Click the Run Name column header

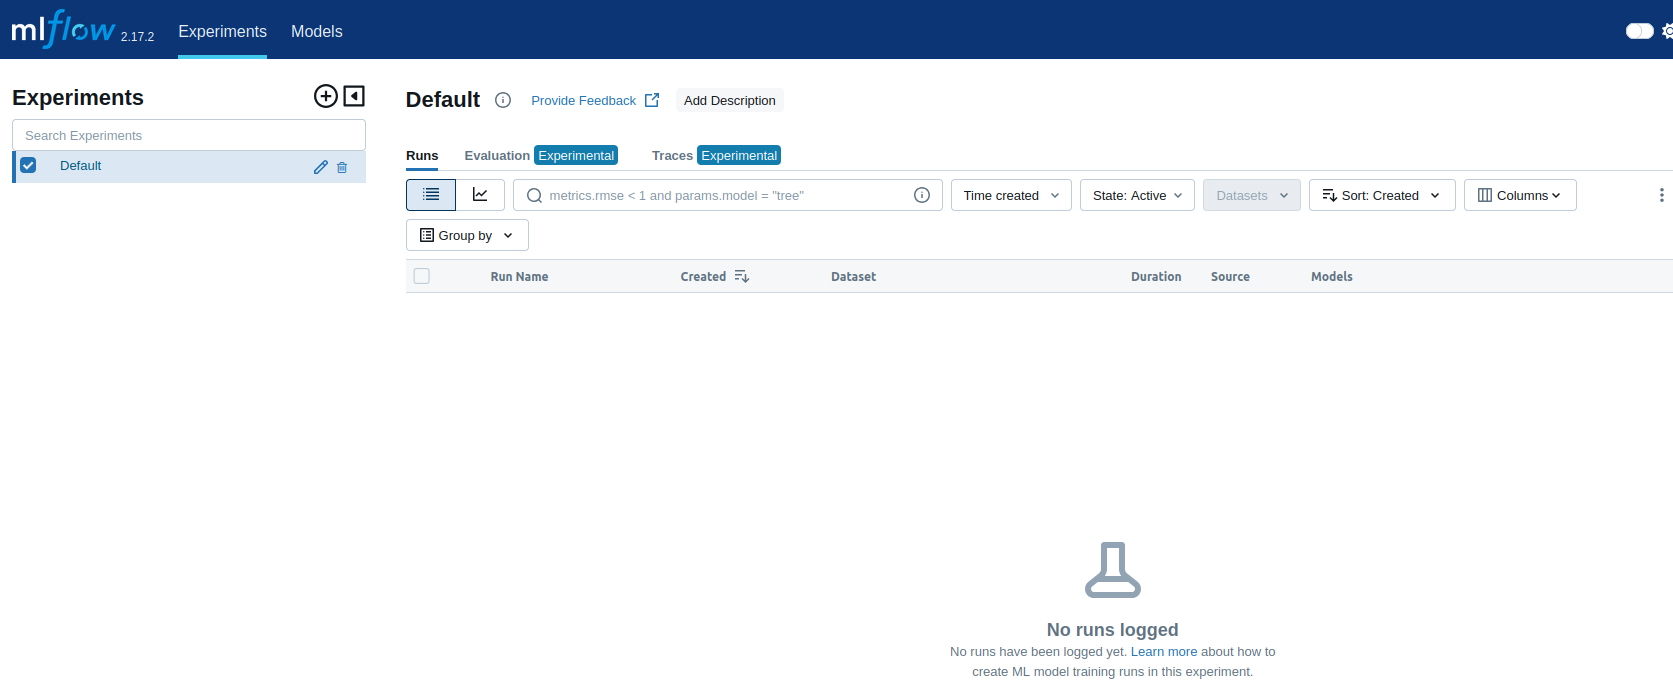[x=519, y=276]
